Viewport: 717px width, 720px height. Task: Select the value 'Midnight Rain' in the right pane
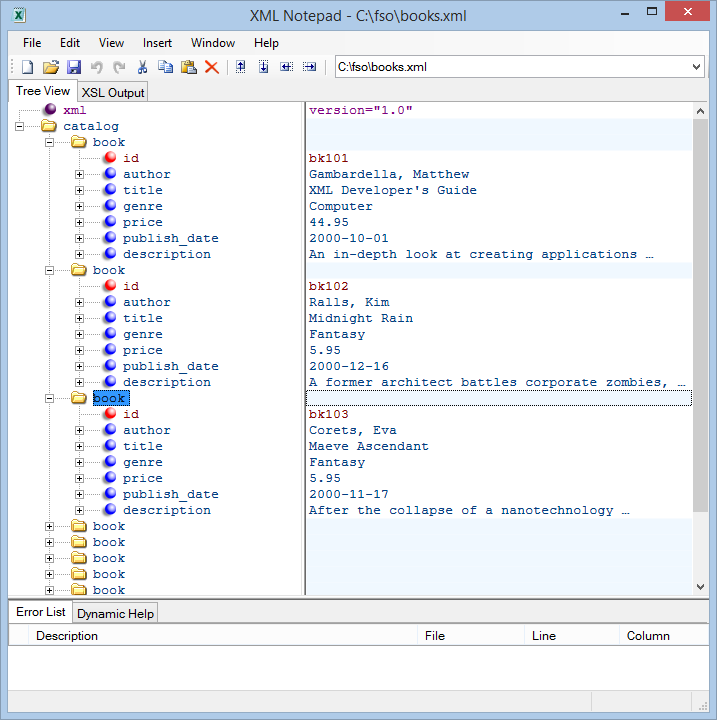click(x=361, y=319)
